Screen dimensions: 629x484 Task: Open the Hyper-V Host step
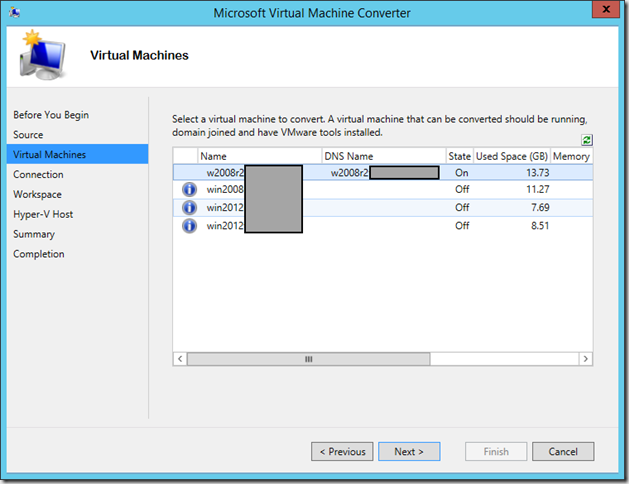coord(43,214)
